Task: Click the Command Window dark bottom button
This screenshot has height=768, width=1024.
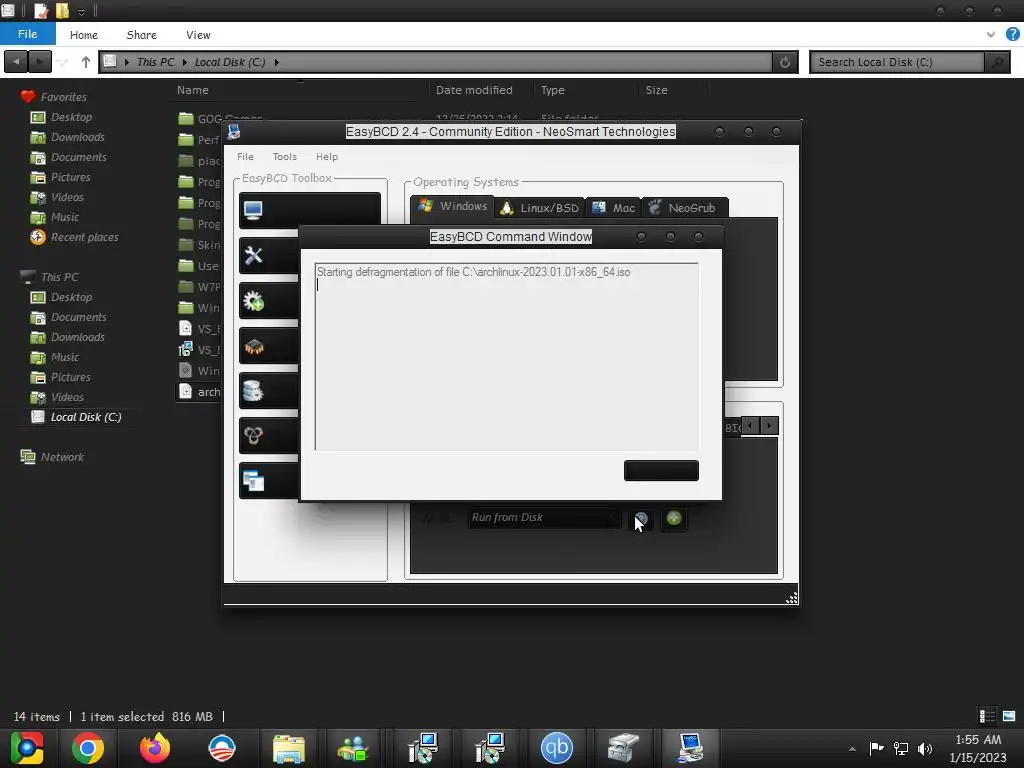Action: pos(661,471)
